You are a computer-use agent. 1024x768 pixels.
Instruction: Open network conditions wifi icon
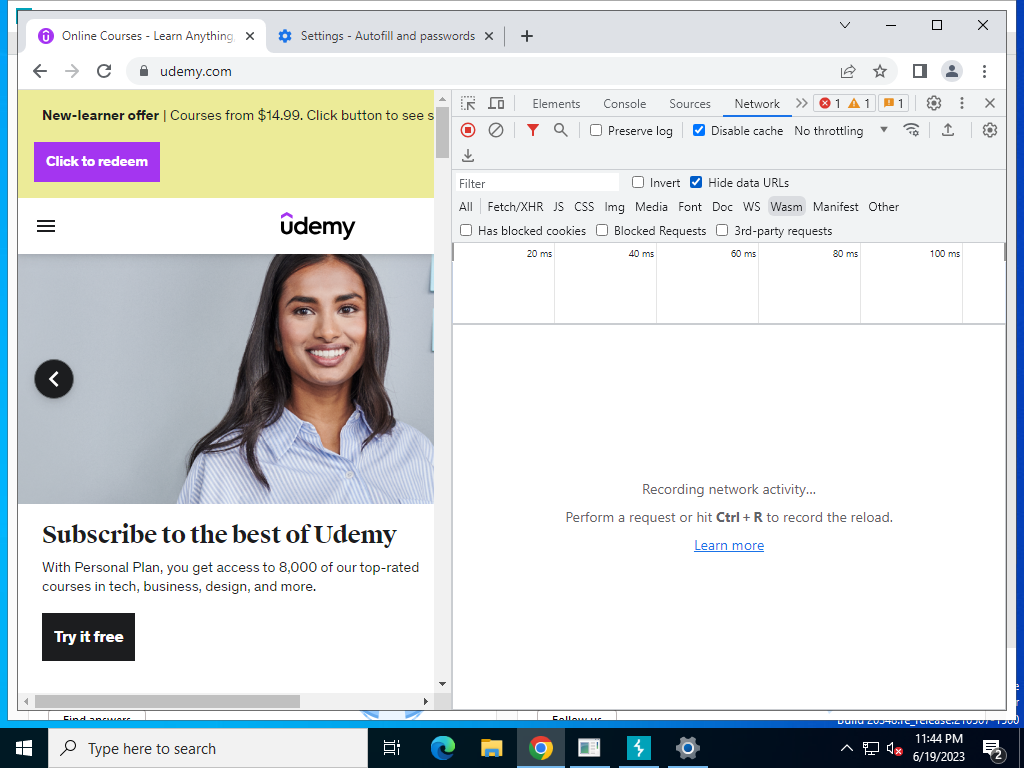point(912,130)
